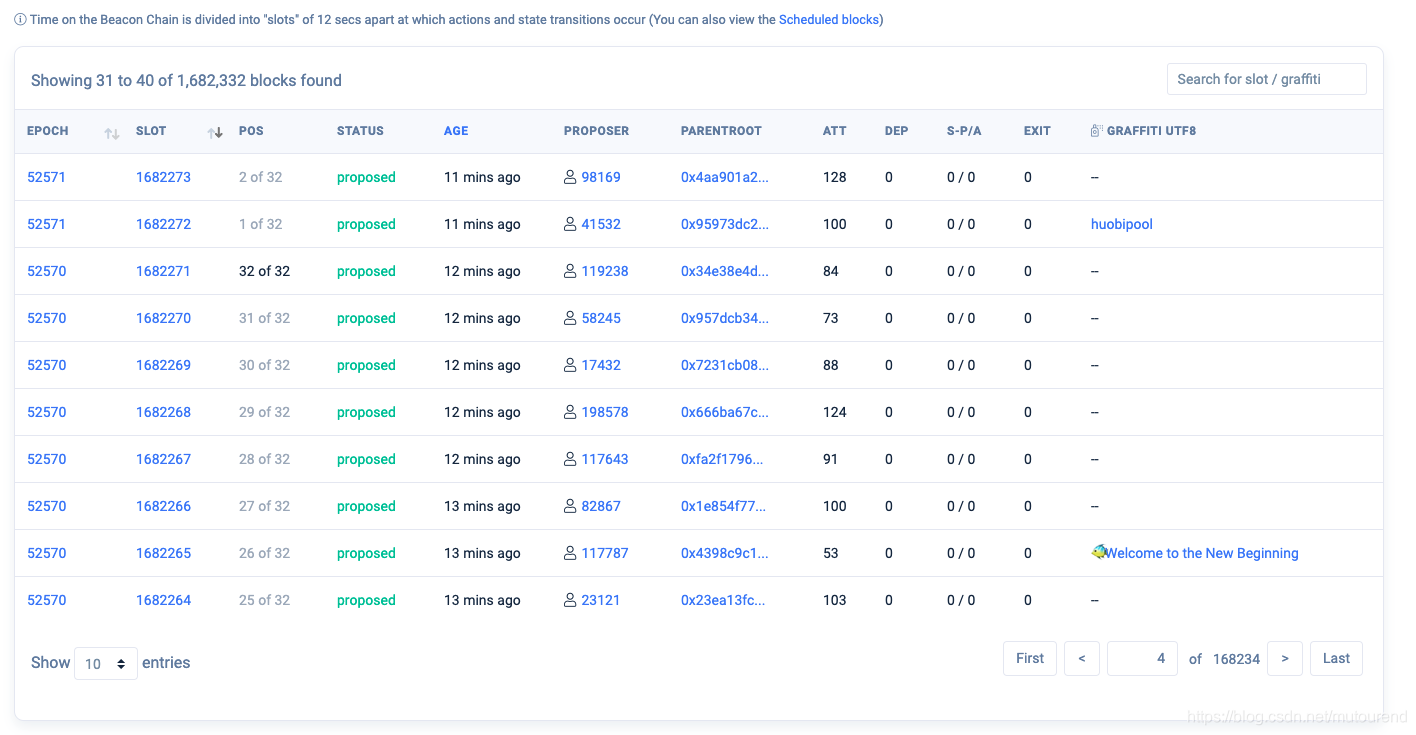
Task: Open parent root 0x34e38e4d...
Action: pos(725,271)
